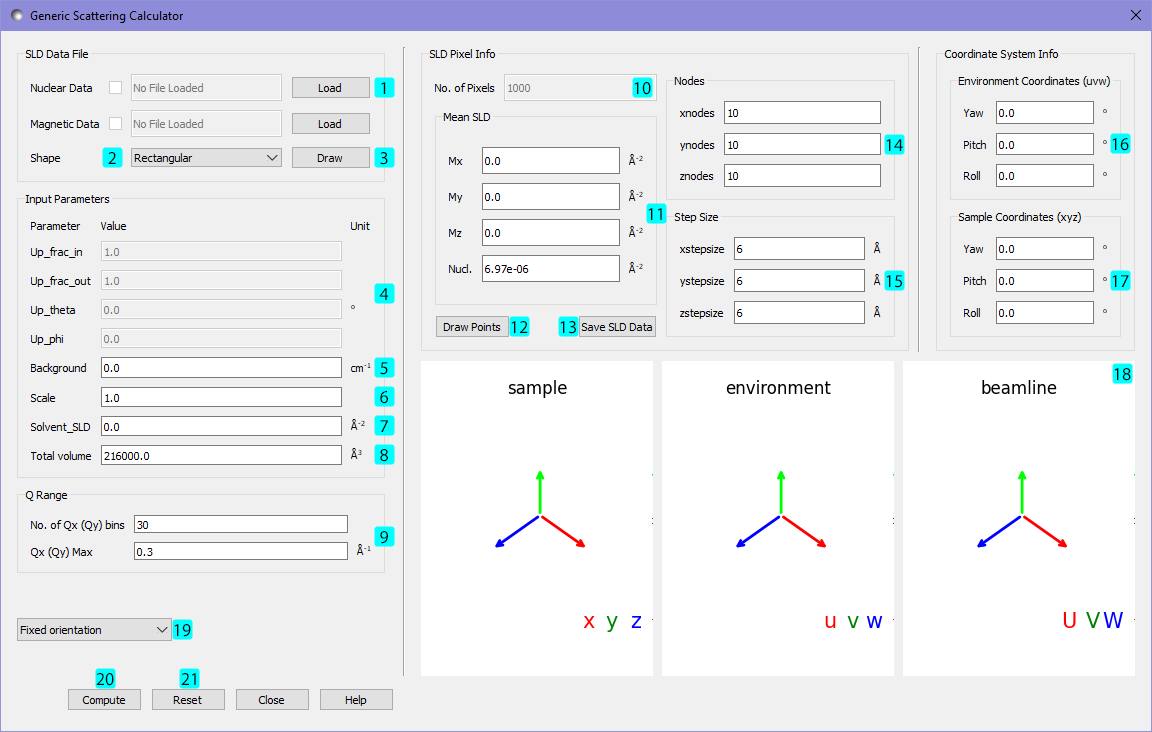Image resolution: width=1152 pixels, height=732 pixels.
Task: Load a nuclear data file
Action: (330, 88)
